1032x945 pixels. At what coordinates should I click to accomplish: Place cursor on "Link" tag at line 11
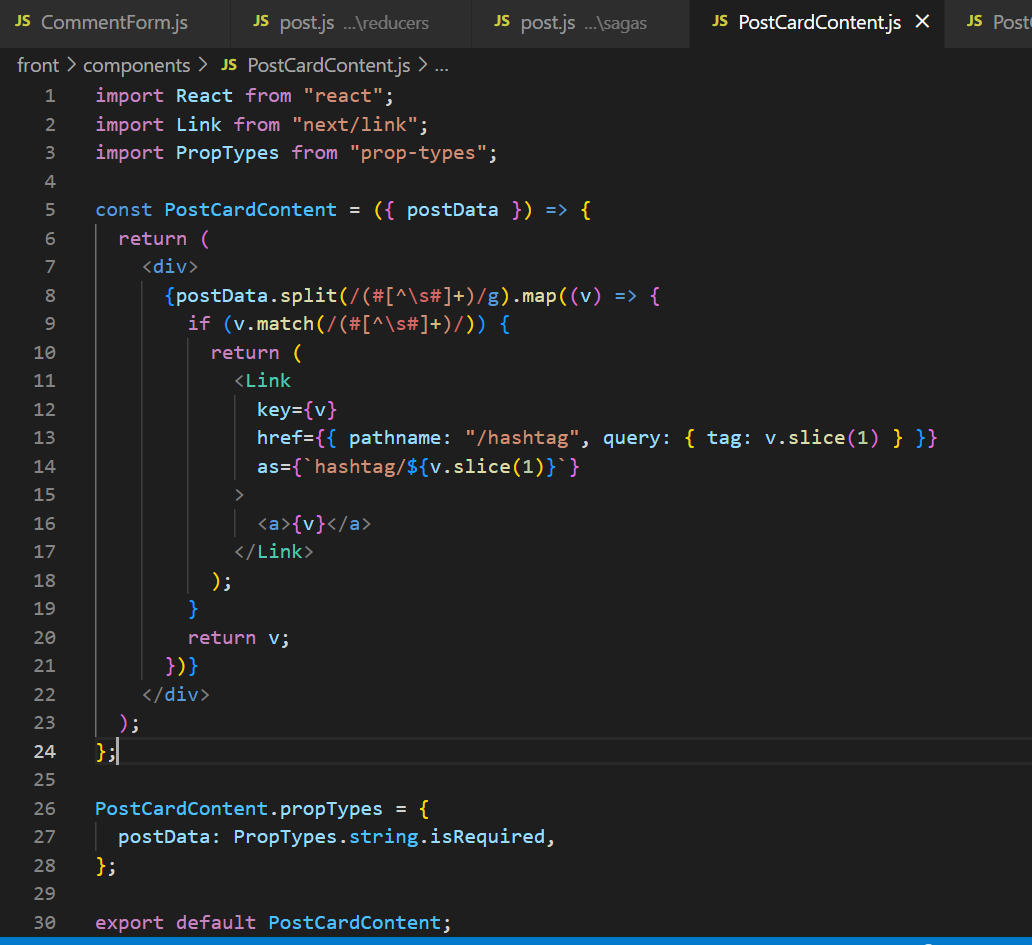click(268, 381)
